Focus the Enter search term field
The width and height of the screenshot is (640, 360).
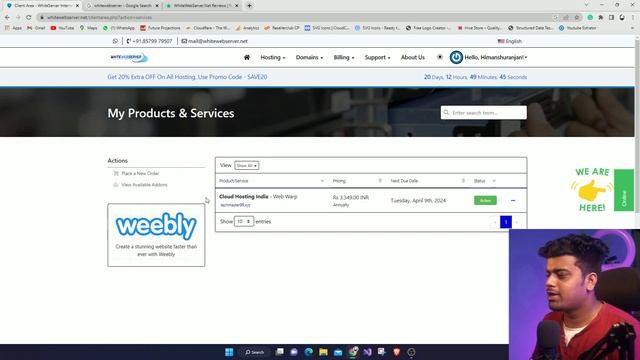coord(483,113)
